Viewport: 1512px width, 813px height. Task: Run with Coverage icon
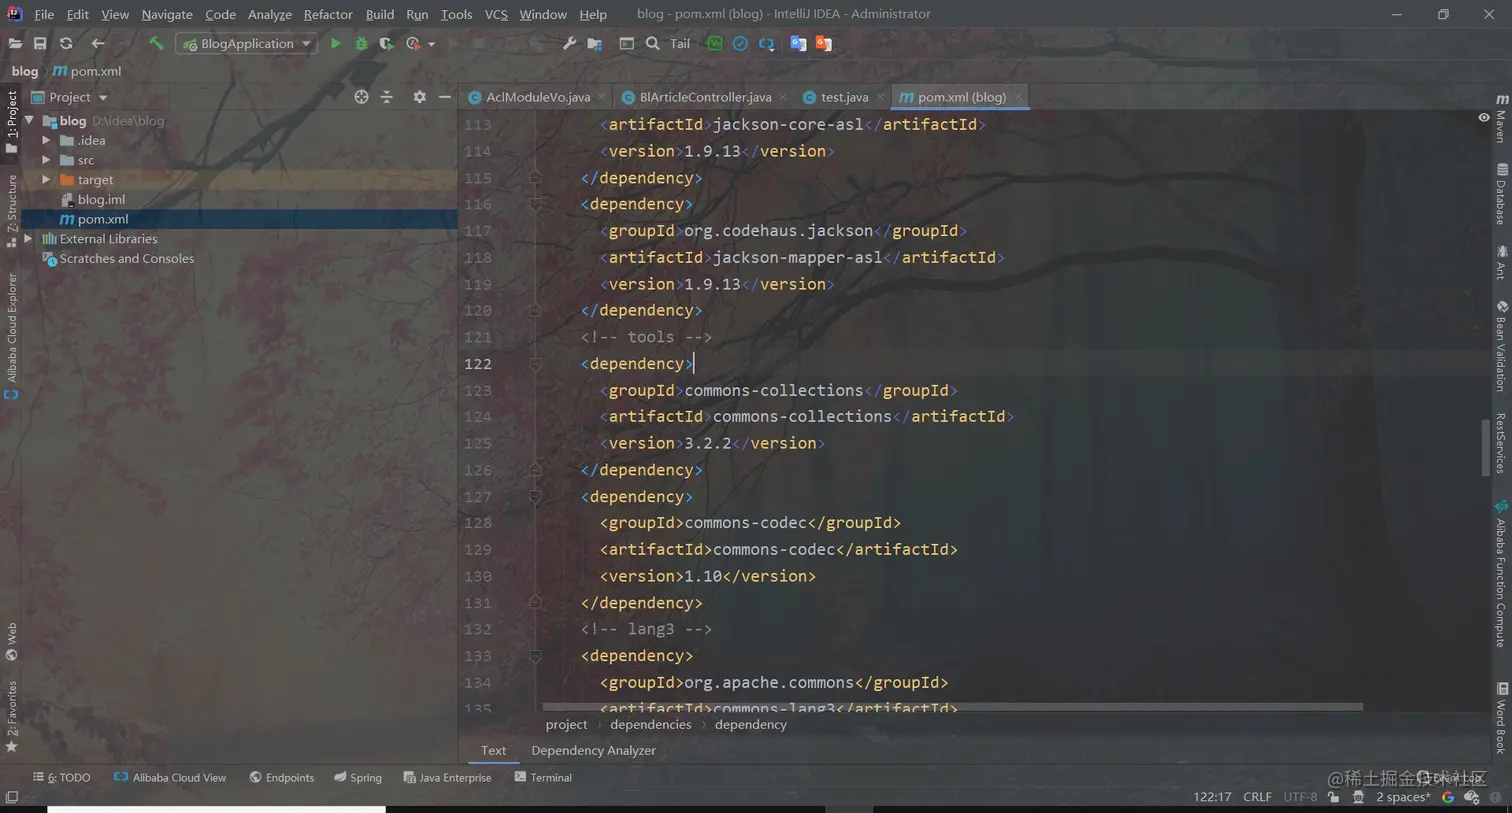point(386,43)
